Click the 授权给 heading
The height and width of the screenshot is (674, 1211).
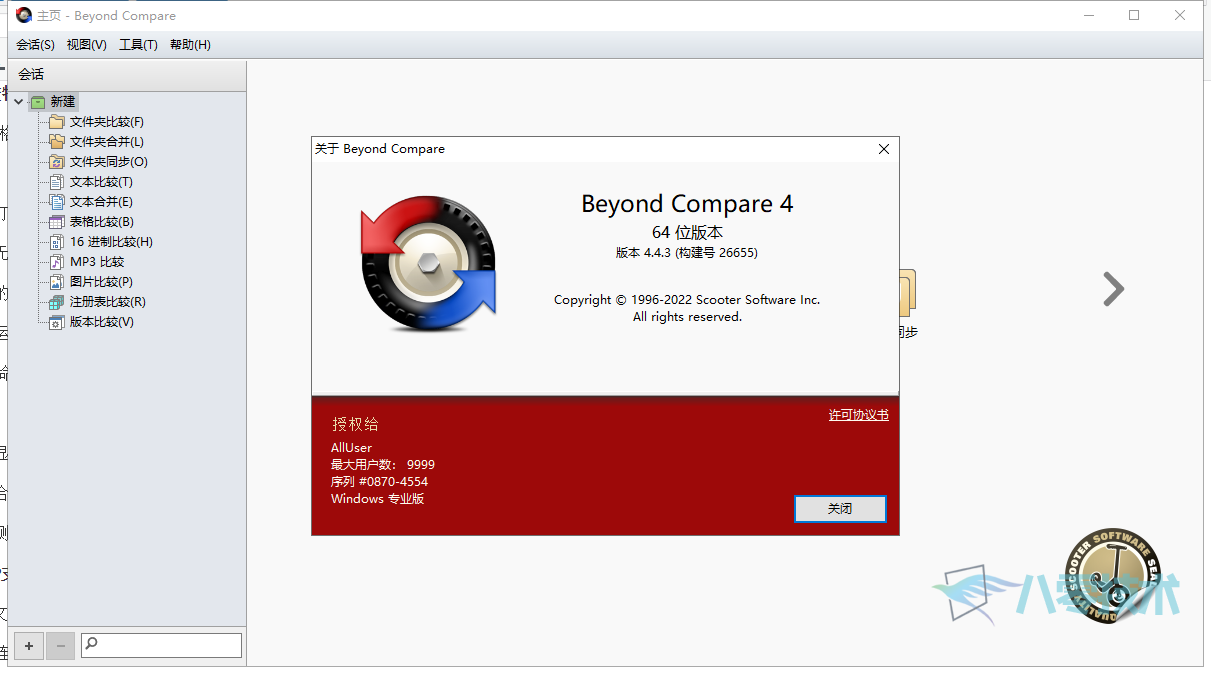[356, 425]
